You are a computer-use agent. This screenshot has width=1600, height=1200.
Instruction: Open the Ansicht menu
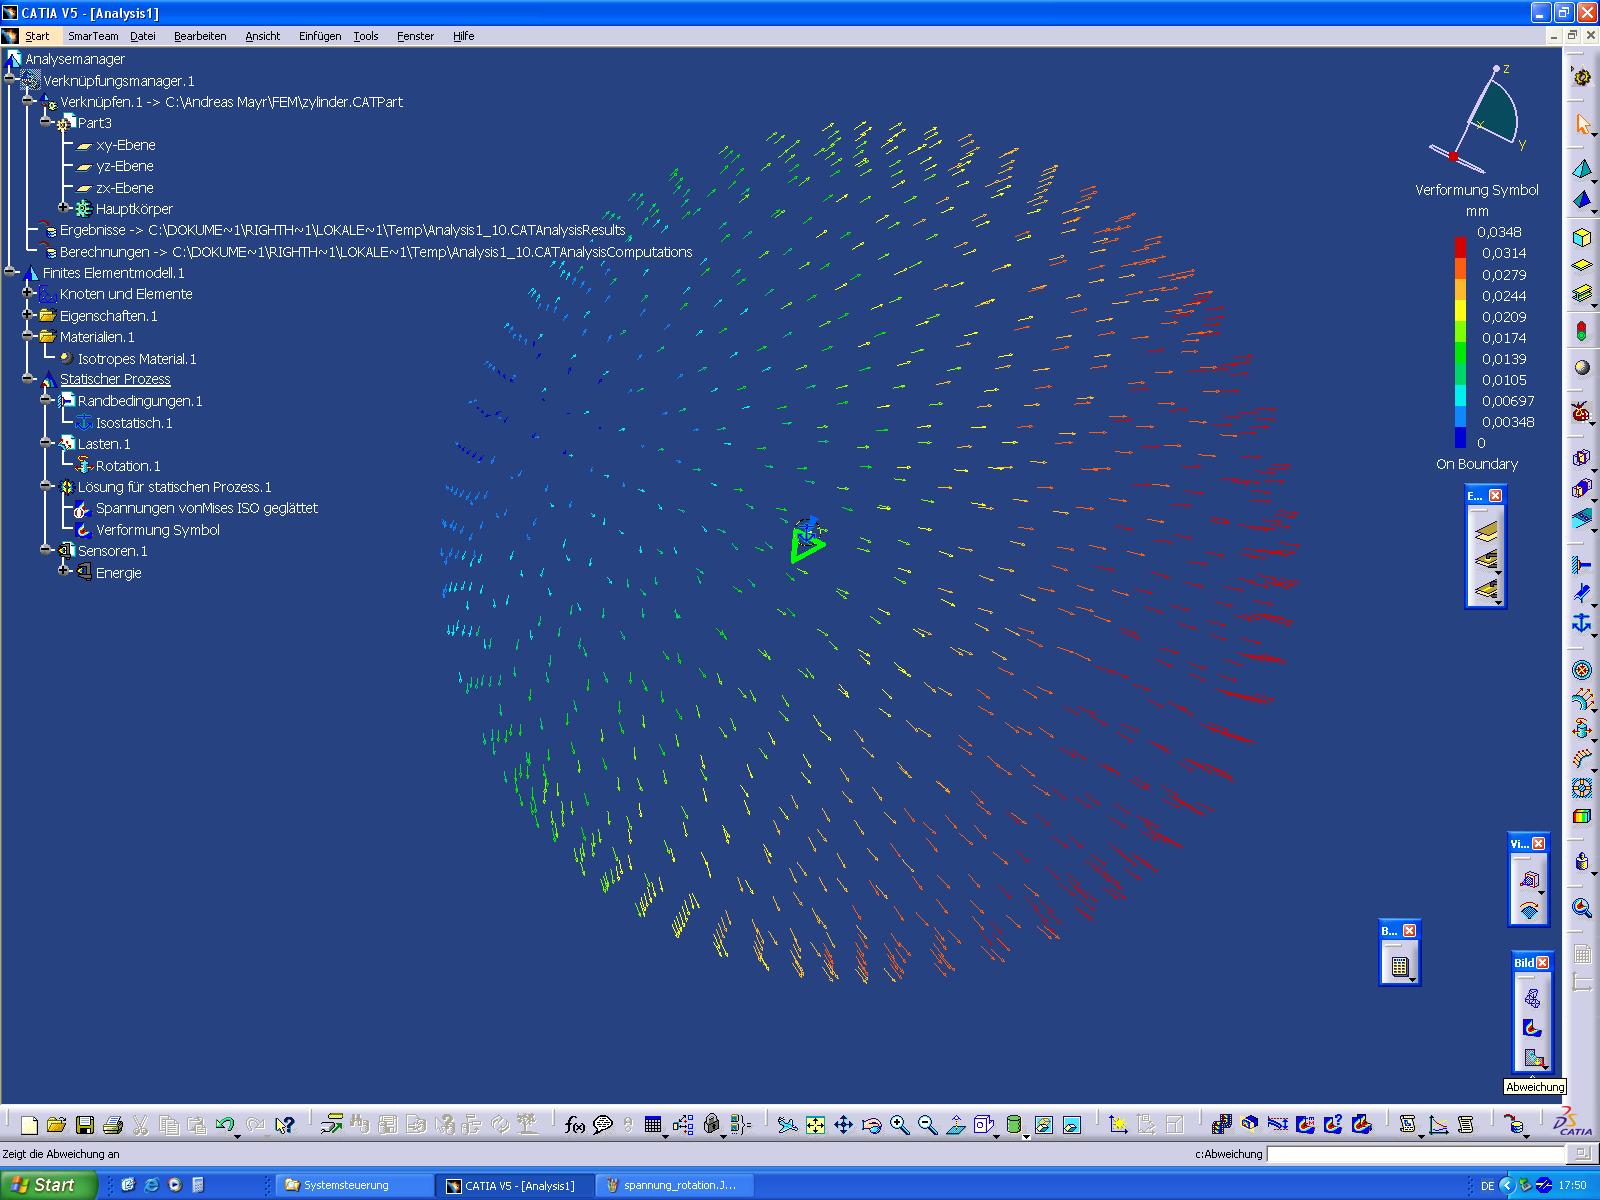click(262, 36)
